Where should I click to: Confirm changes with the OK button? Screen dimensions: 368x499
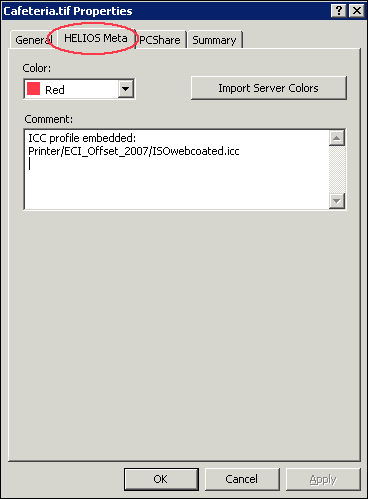[161, 479]
